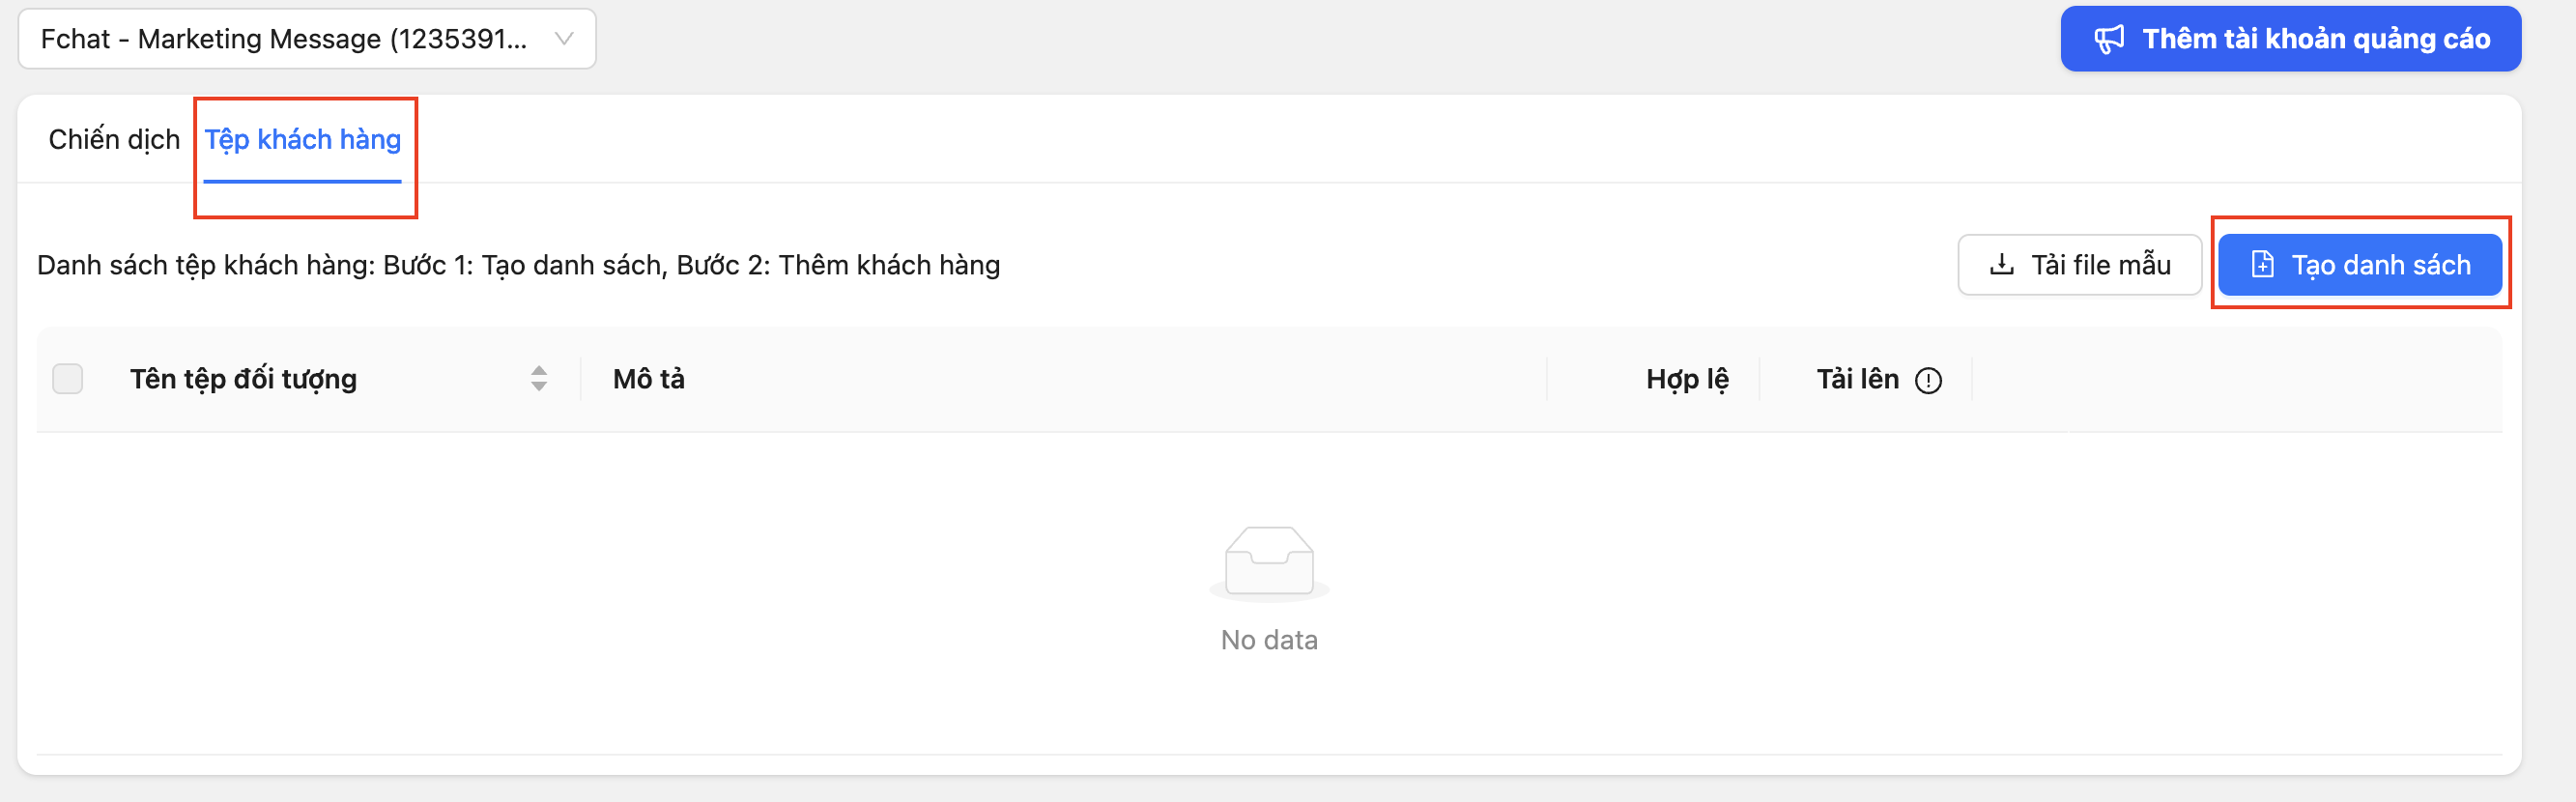Click the Tải file mẫu button
The width and height of the screenshot is (2576, 802).
[x=2079, y=265]
